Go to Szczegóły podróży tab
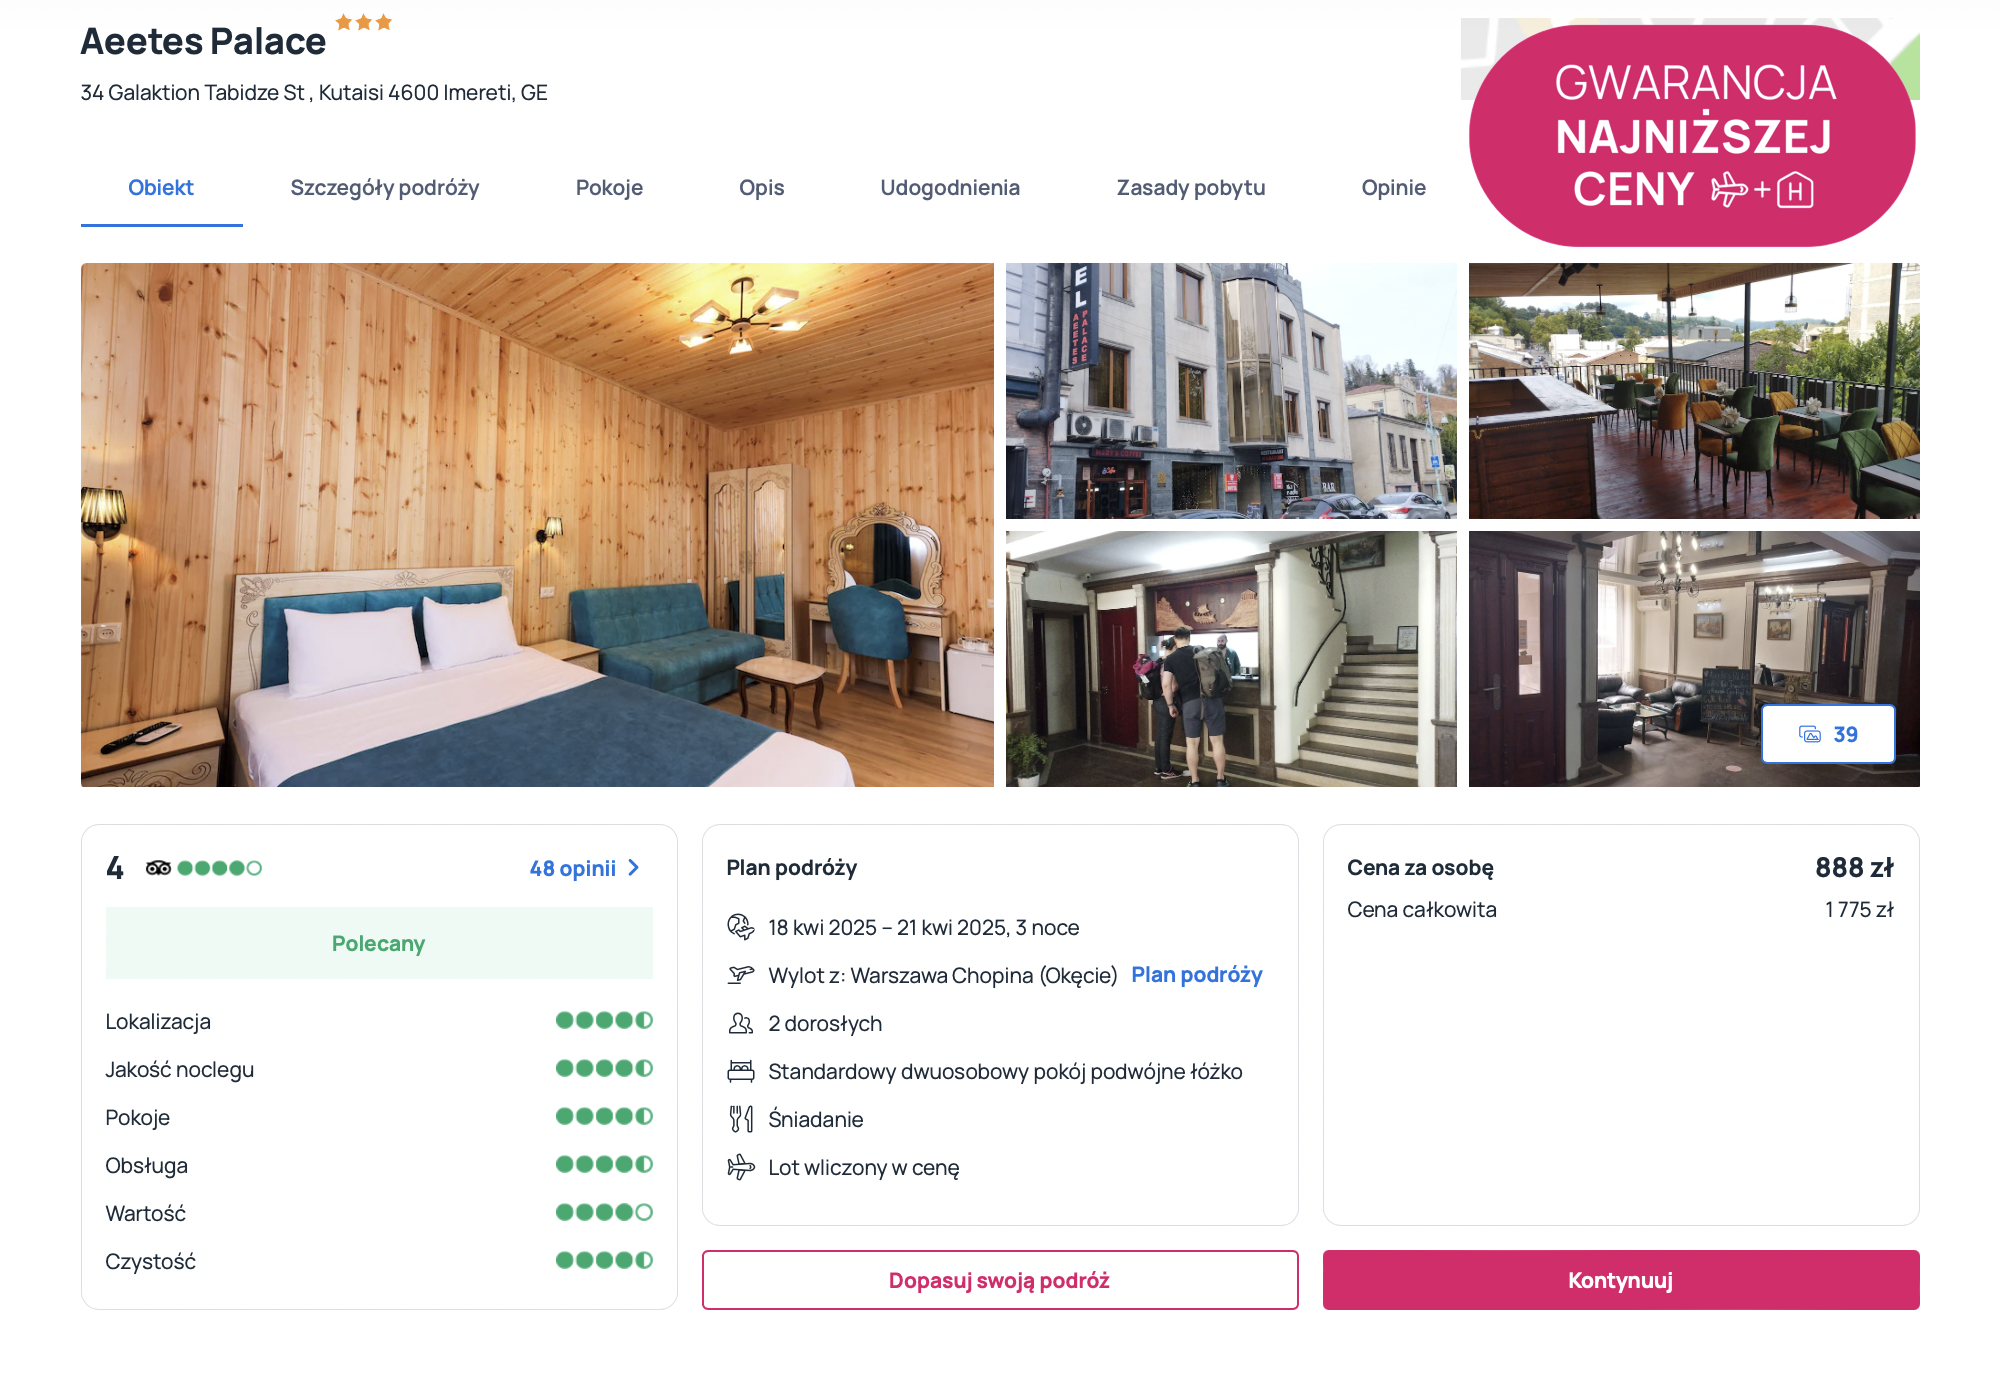This screenshot has width=2000, height=1378. [385, 188]
